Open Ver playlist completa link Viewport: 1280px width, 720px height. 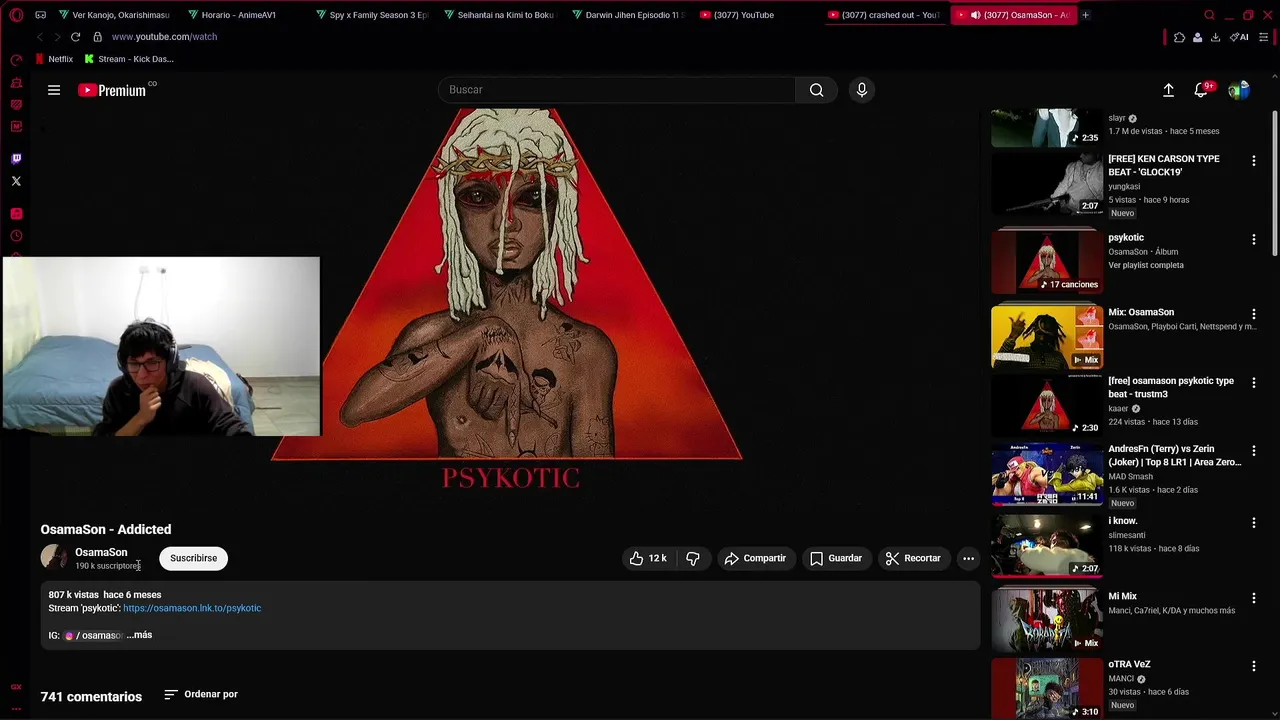pyautogui.click(x=1146, y=265)
